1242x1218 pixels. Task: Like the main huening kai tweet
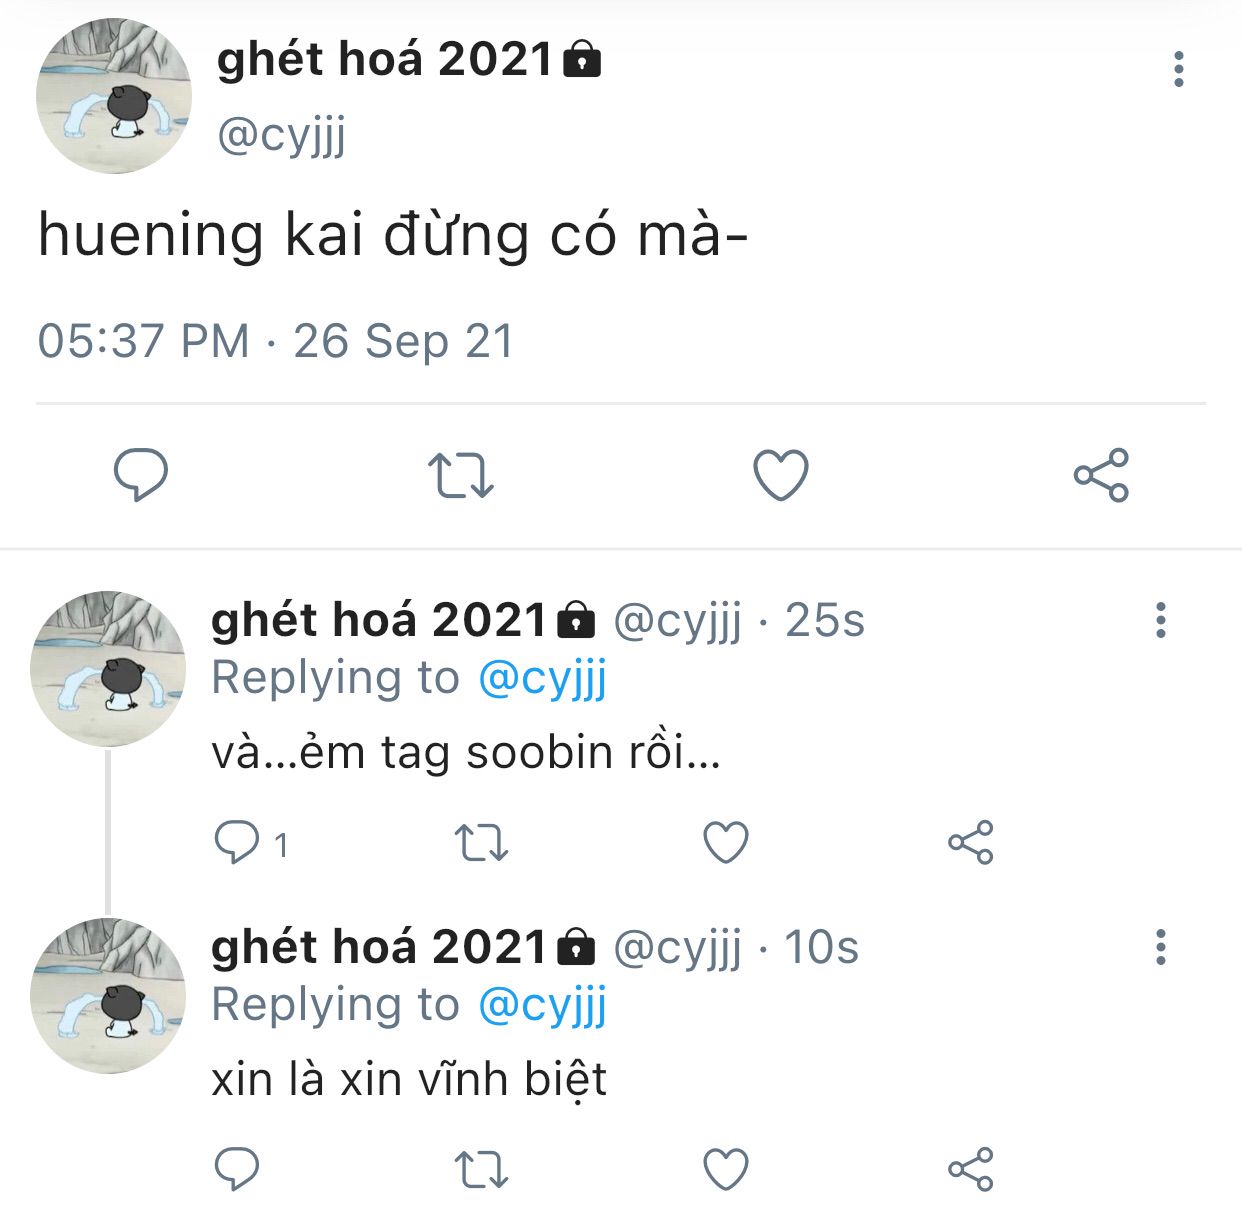coord(780,475)
